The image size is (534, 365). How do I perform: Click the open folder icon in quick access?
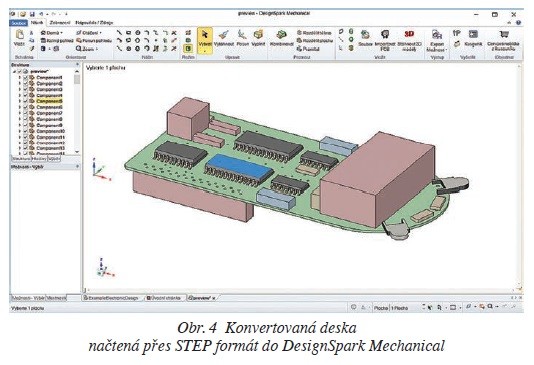click(23, 14)
